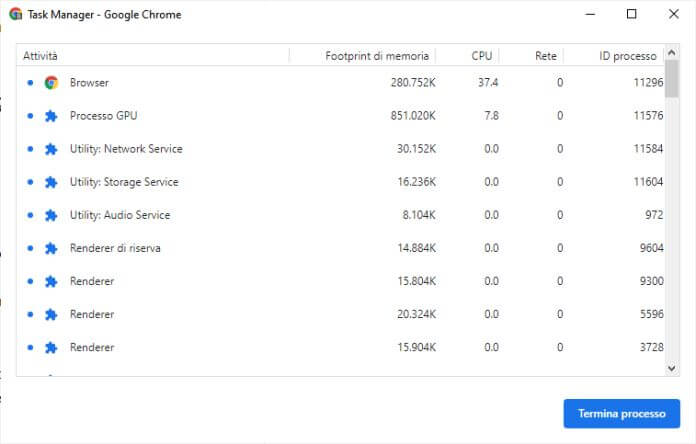Click process ID 11576

[x=648, y=116]
